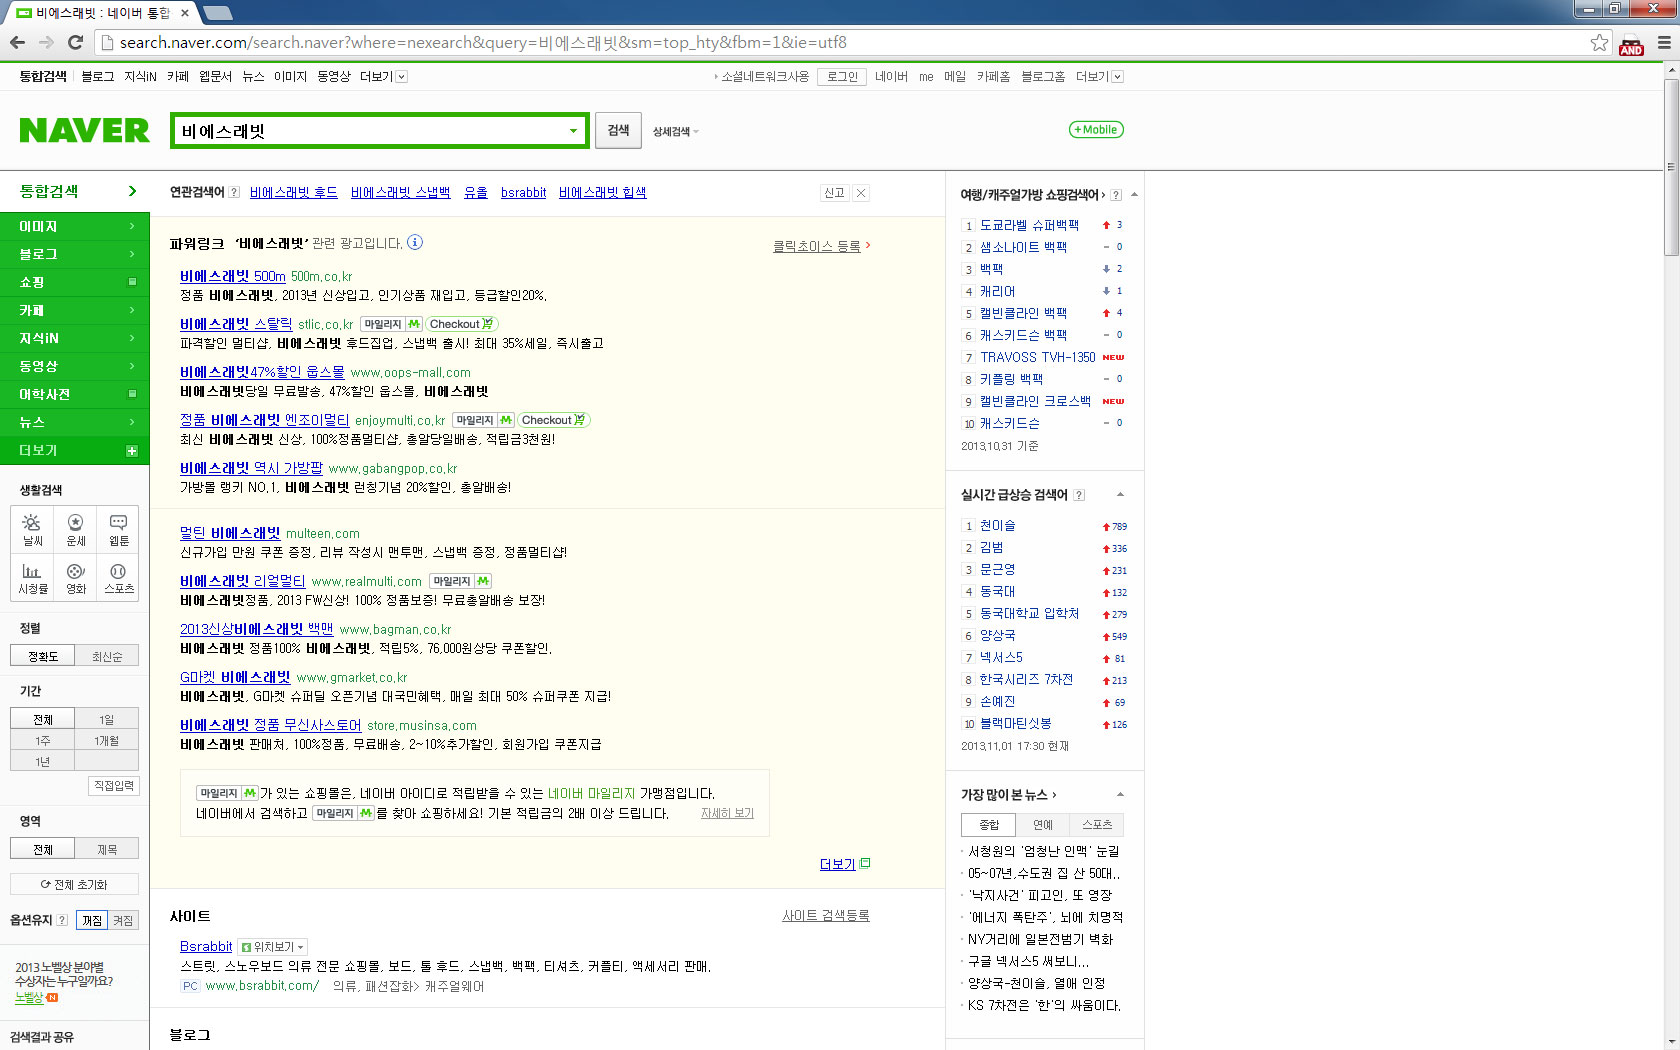Image resolution: width=1680 pixels, height=1050 pixels.
Task: Expand 더보기 in green sidebar
Action: (75, 450)
